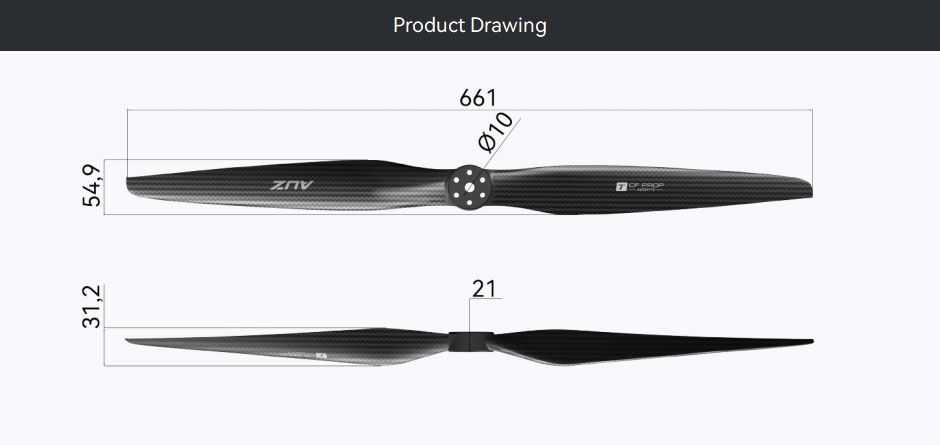
Task: Select the 54,9 blade width dimension
Action: (92, 186)
